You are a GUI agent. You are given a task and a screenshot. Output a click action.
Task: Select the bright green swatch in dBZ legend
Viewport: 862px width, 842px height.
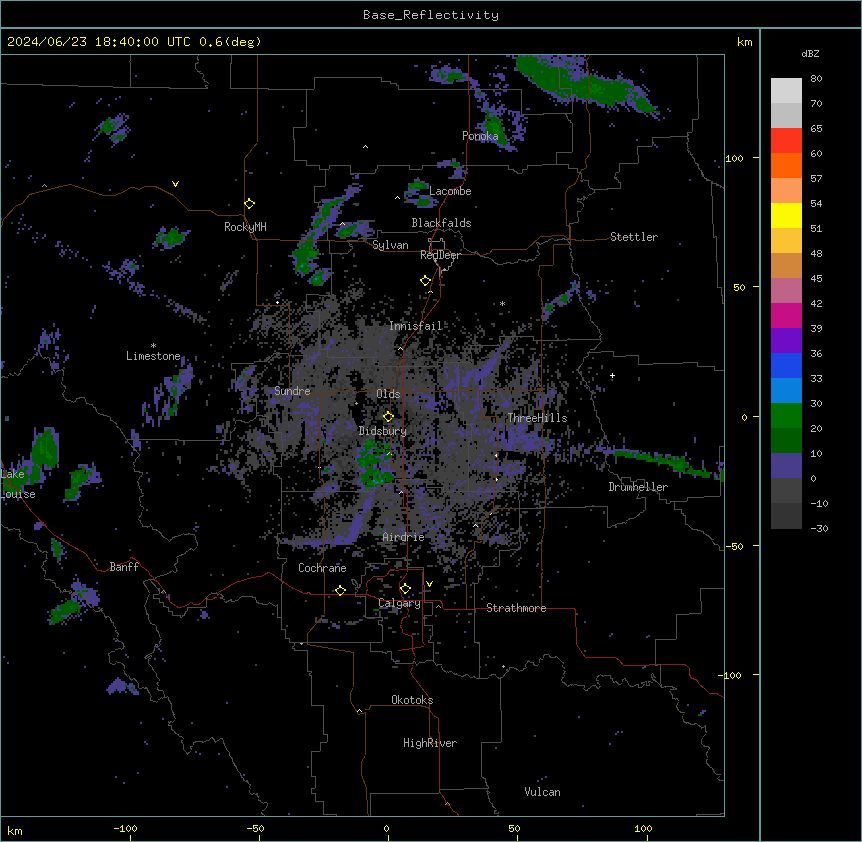pos(786,416)
